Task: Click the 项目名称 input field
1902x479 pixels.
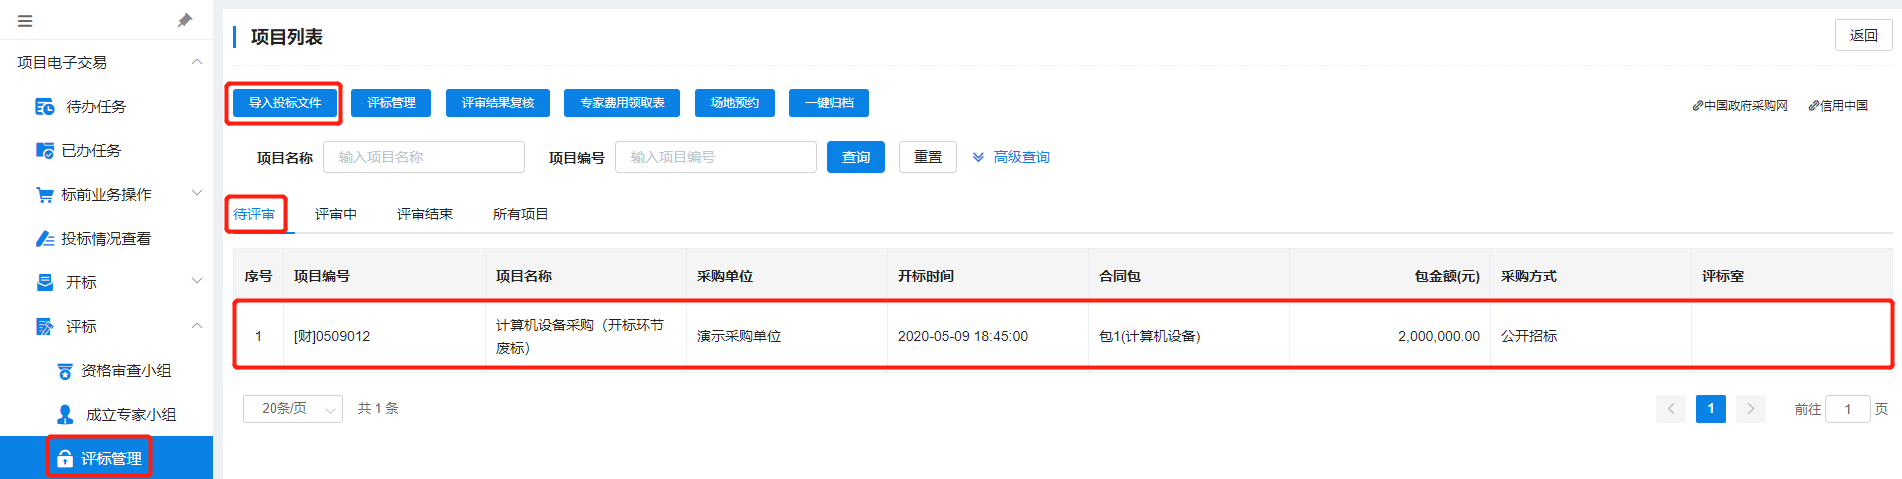Action: point(423,158)
